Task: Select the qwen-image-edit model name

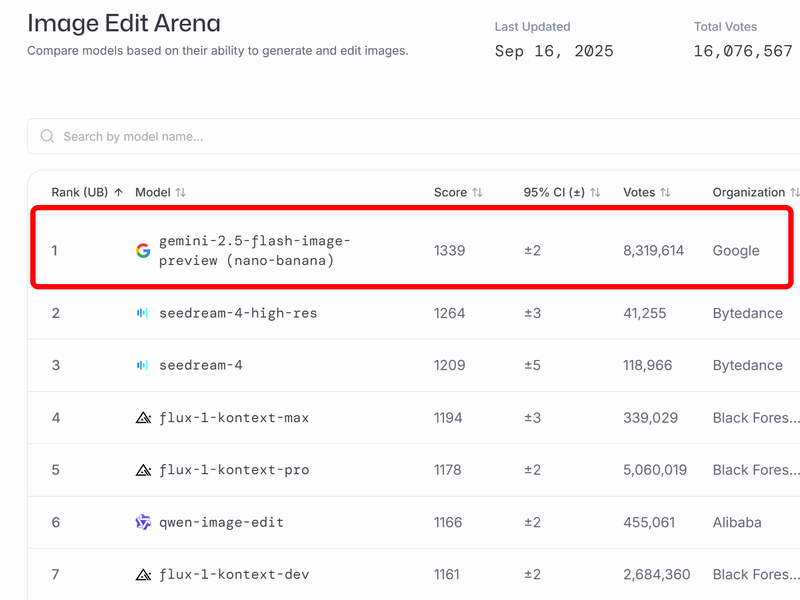Action: (x=221, y=522)
